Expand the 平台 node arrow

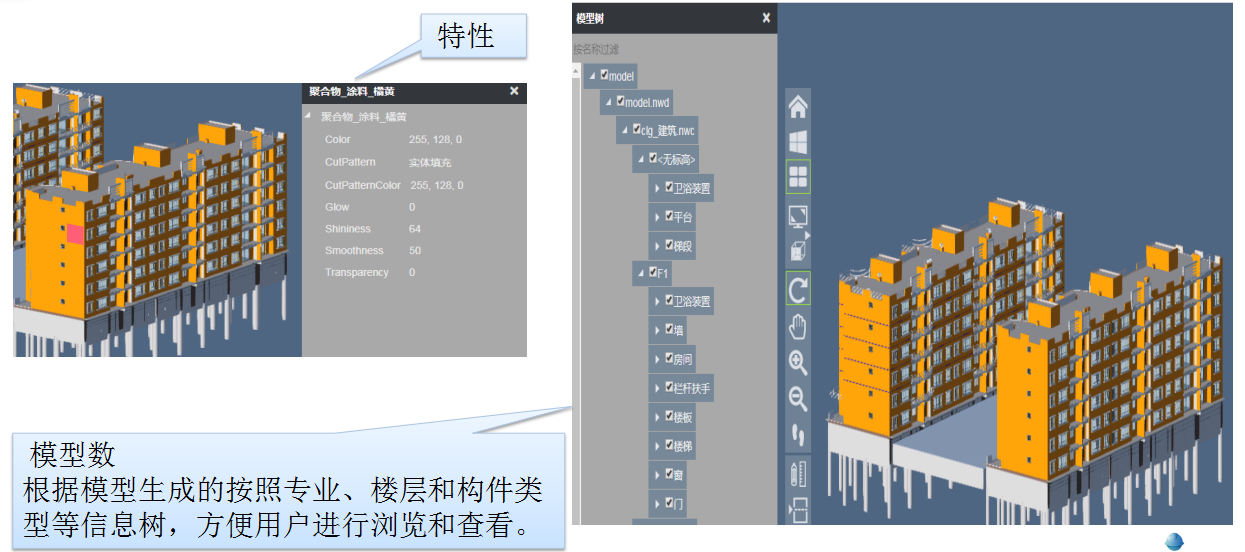pyautogui.click(x=657, y=217)
